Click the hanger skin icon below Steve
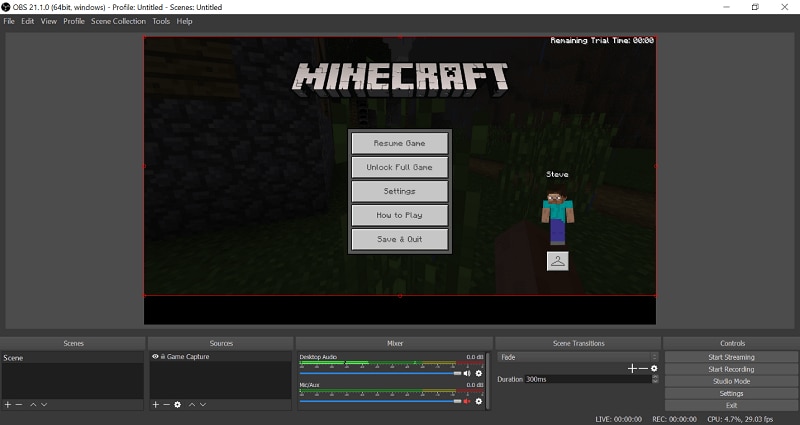Screen dimensions: 800x425 pyautogui.click(x=558, y=261)
